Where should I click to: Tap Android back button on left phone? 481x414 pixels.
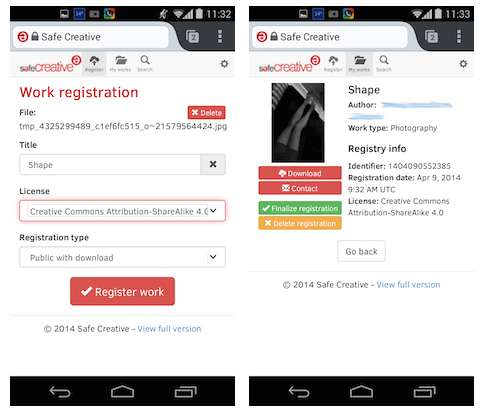tap(60, 392)
